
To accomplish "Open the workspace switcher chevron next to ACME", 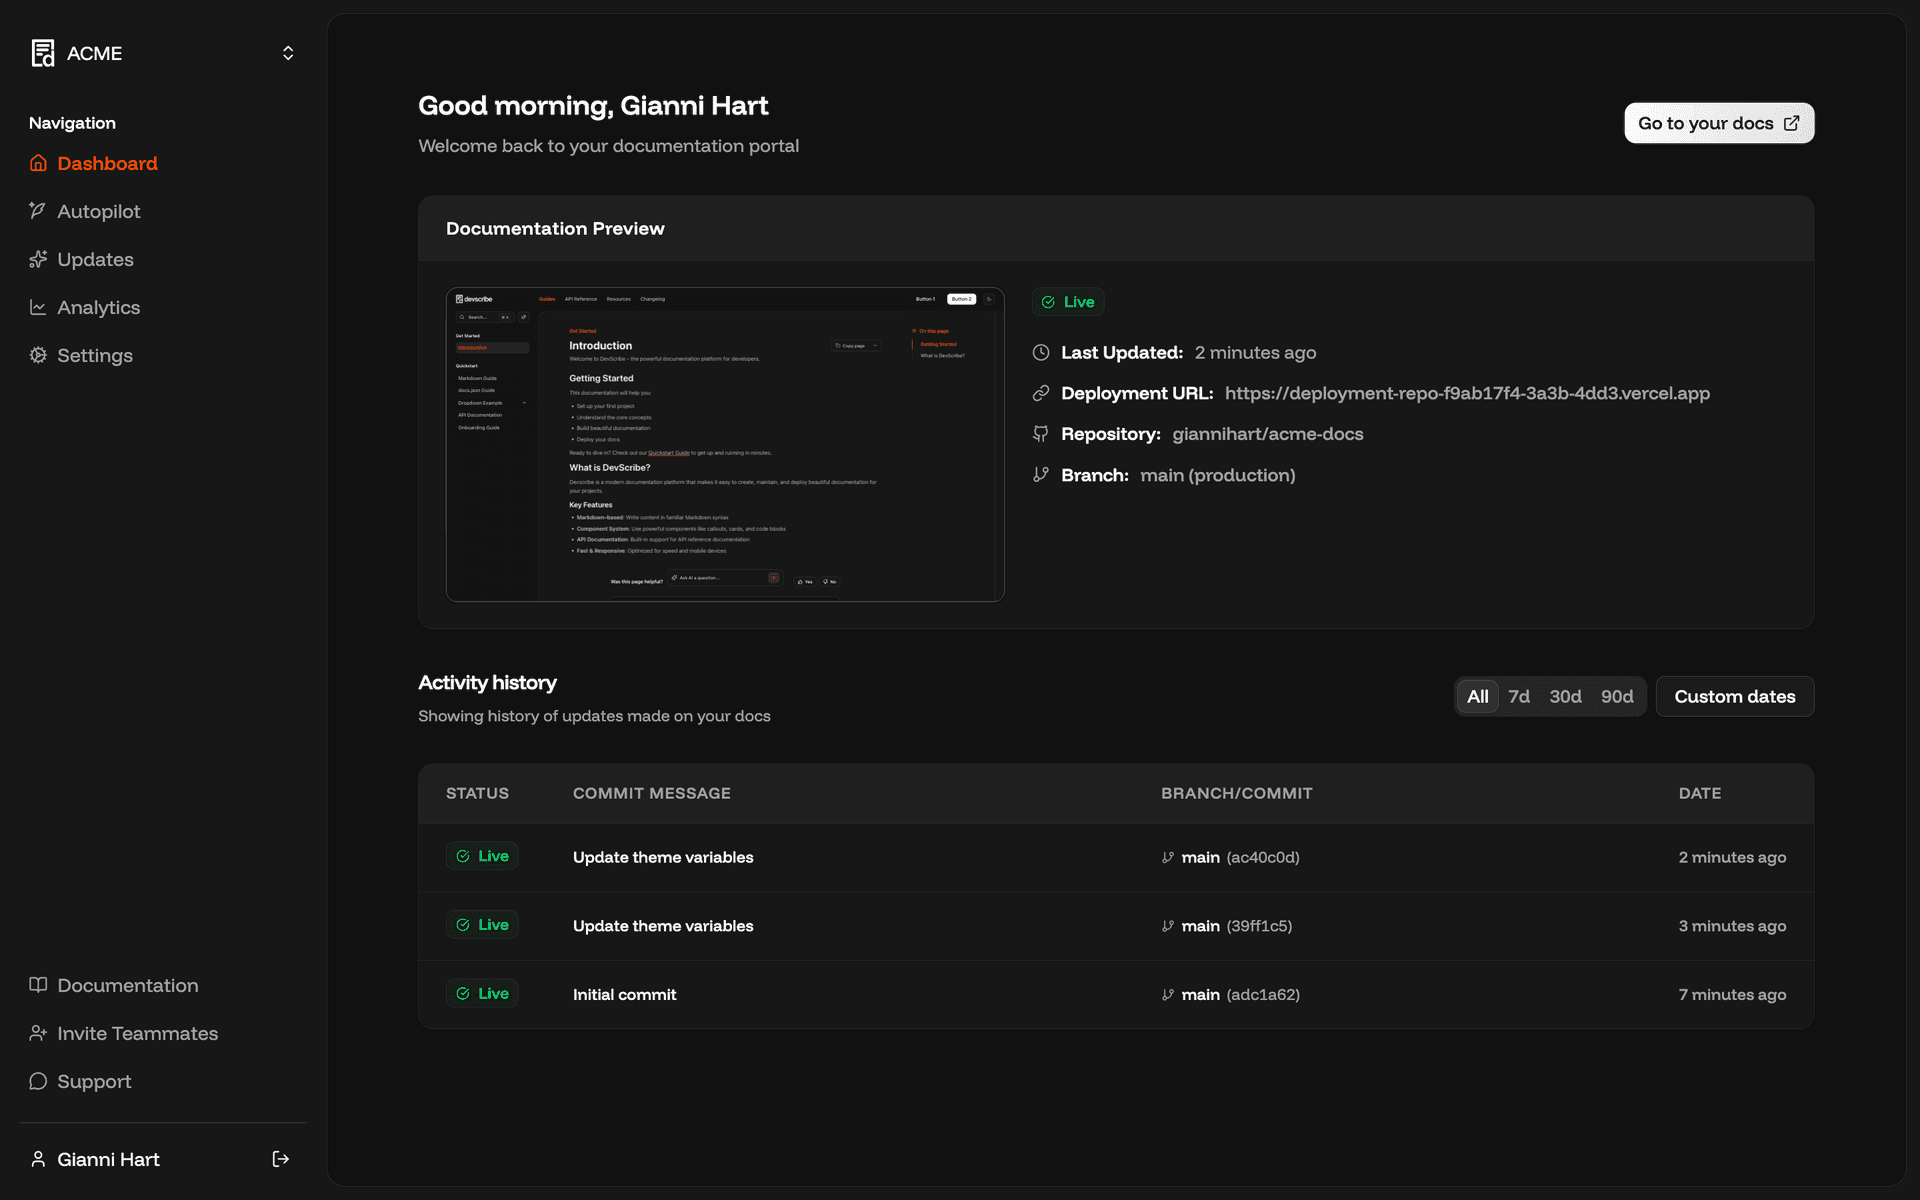I will coord(287,53).
